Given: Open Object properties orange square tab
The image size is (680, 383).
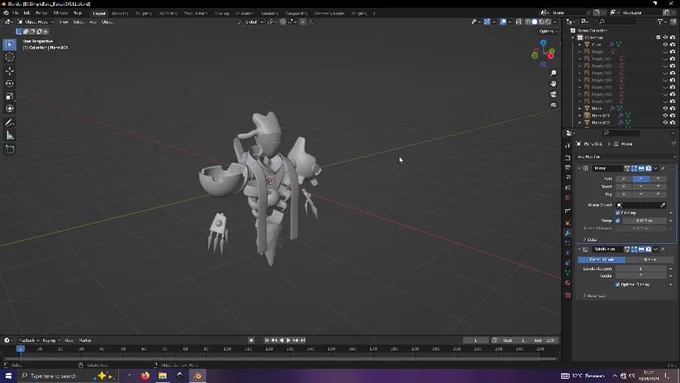Looking at the screenshot, I should click(x=568, y=223).
